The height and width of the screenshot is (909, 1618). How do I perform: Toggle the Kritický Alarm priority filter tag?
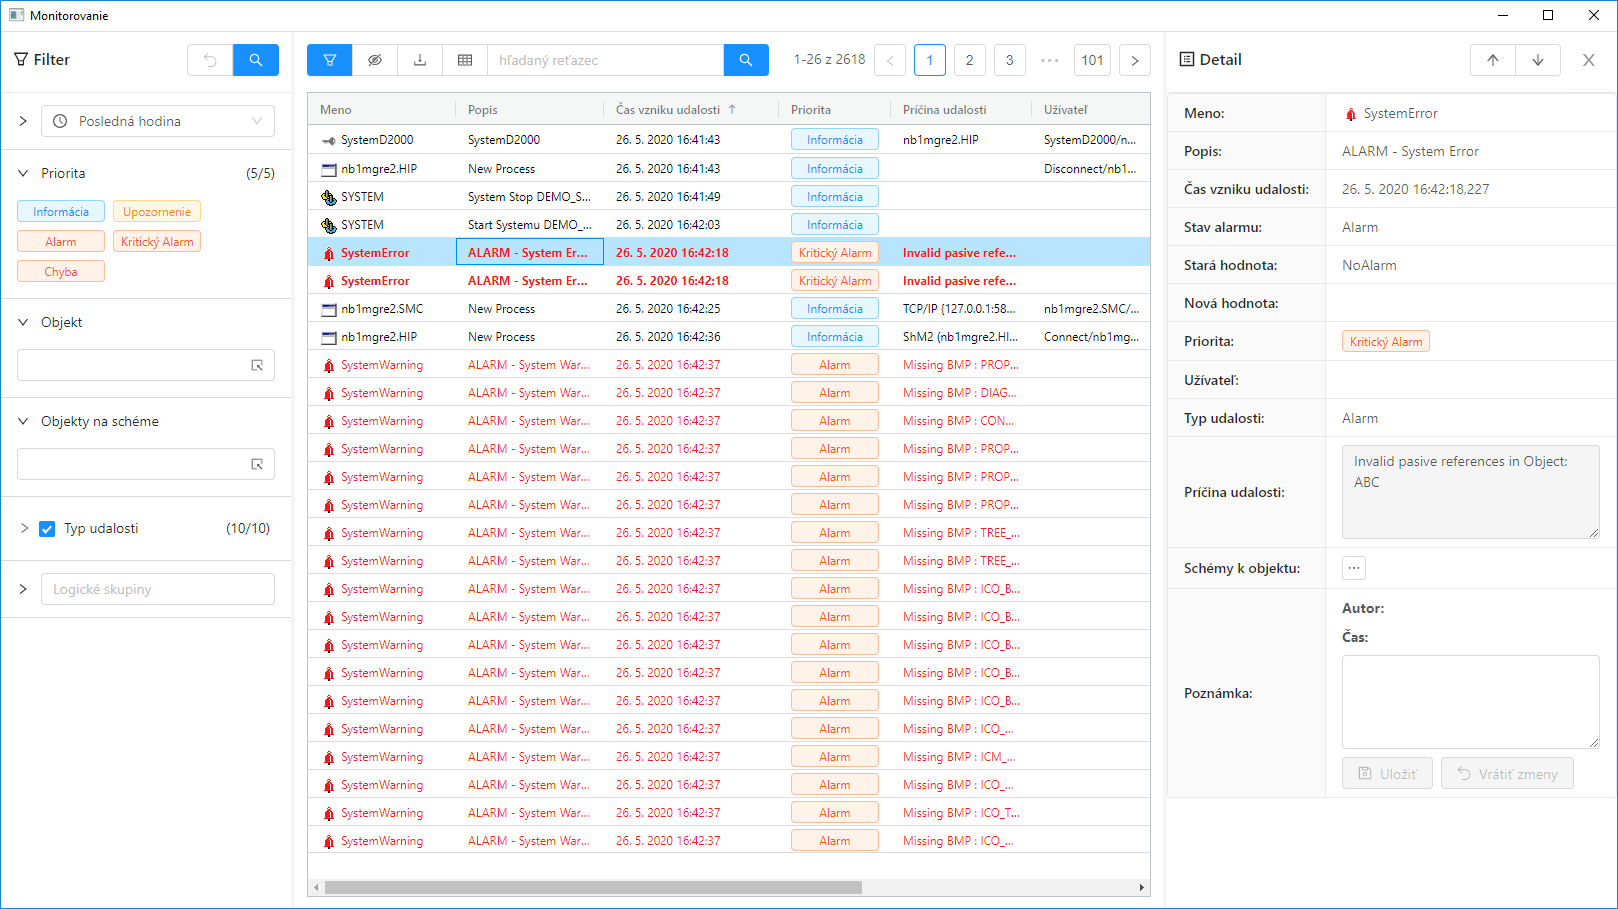tap(157, 242)
